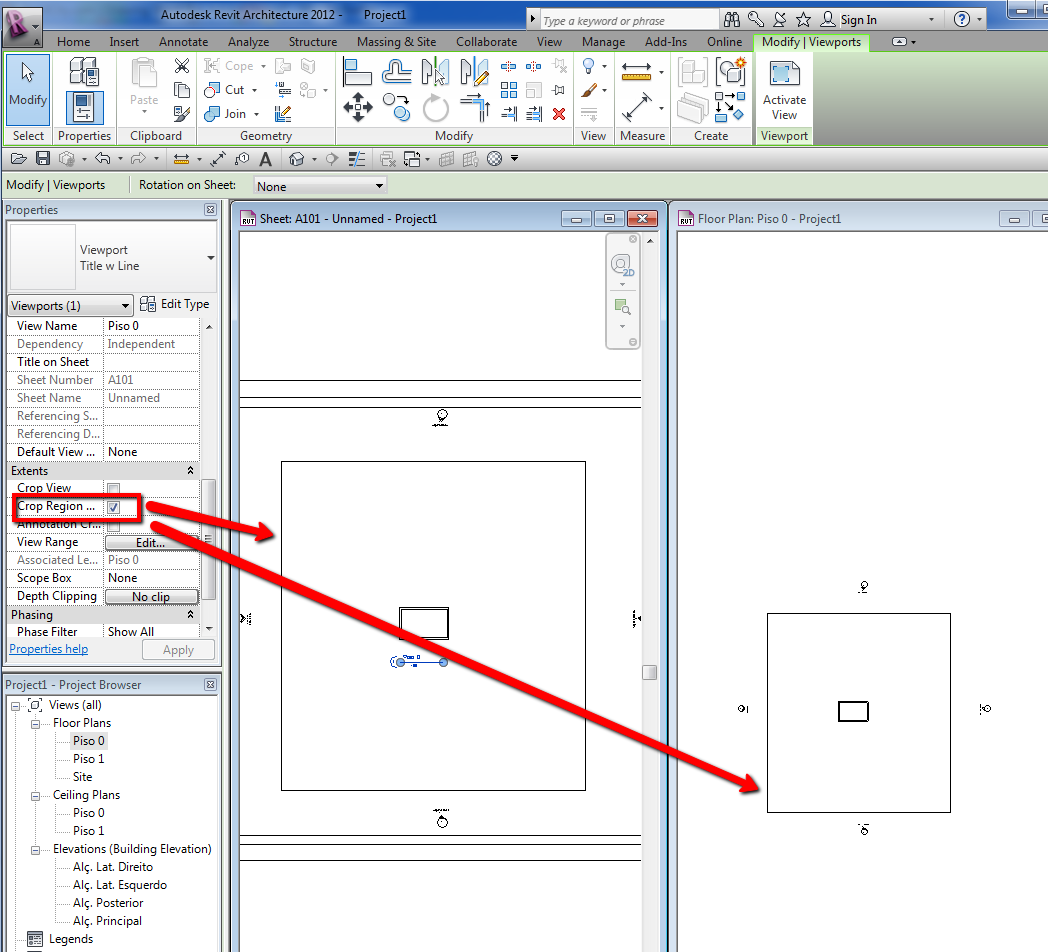The height and width of the screenshot is (952, 1048).
Task: Click the Pin tool
Action: pos(559,90)
